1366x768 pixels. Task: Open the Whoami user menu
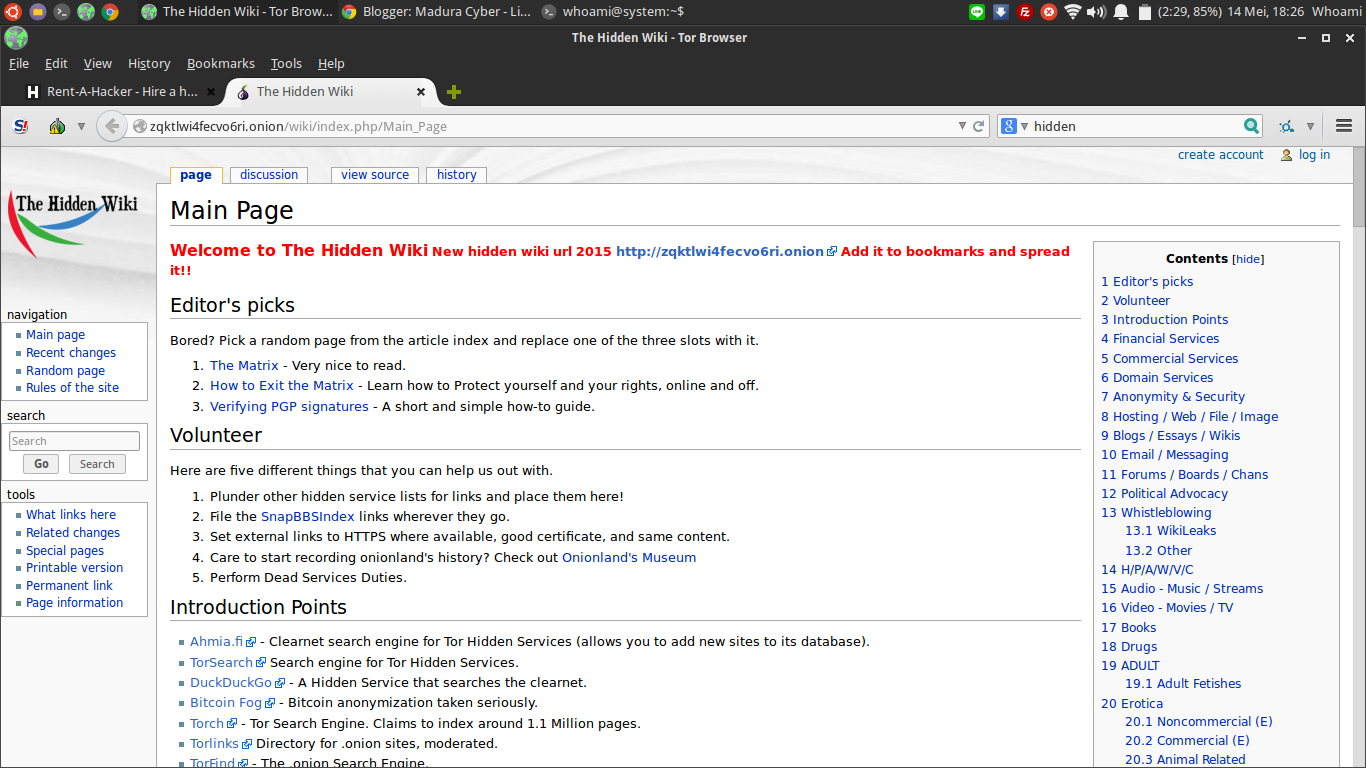tap(1337, 11)
